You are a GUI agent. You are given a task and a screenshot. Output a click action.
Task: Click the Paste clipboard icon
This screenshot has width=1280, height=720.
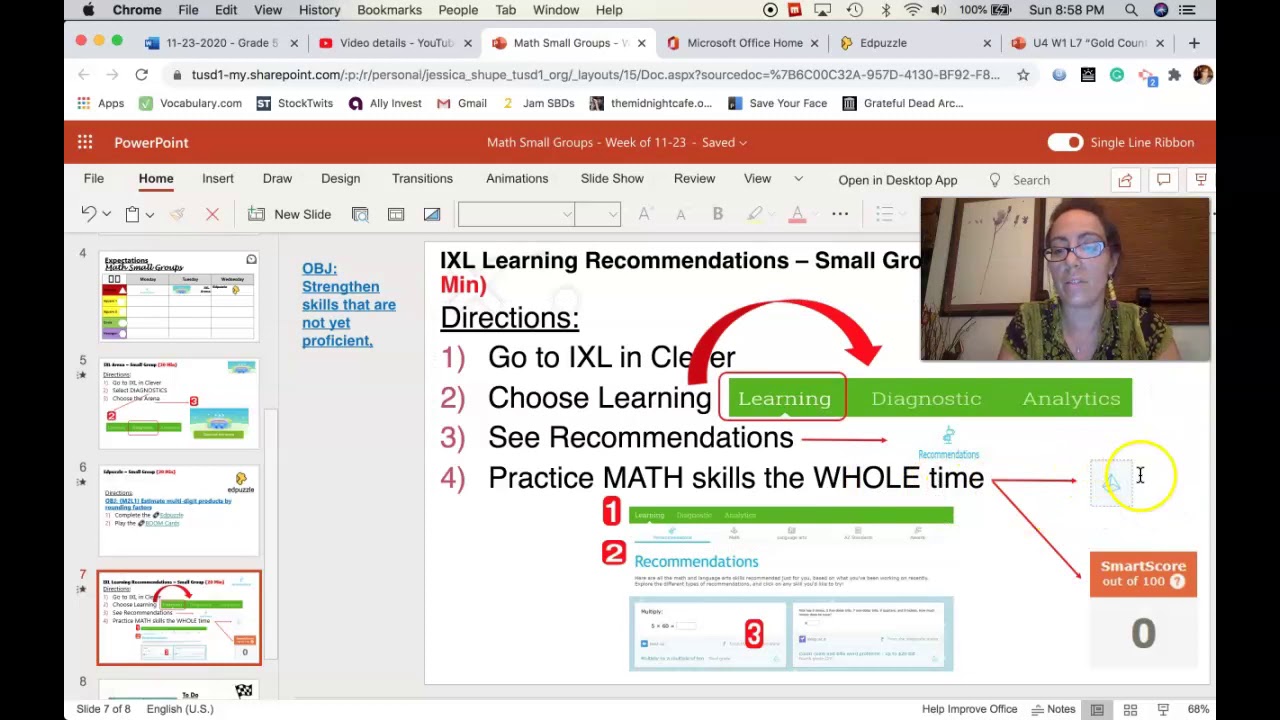tap(132, 214)
